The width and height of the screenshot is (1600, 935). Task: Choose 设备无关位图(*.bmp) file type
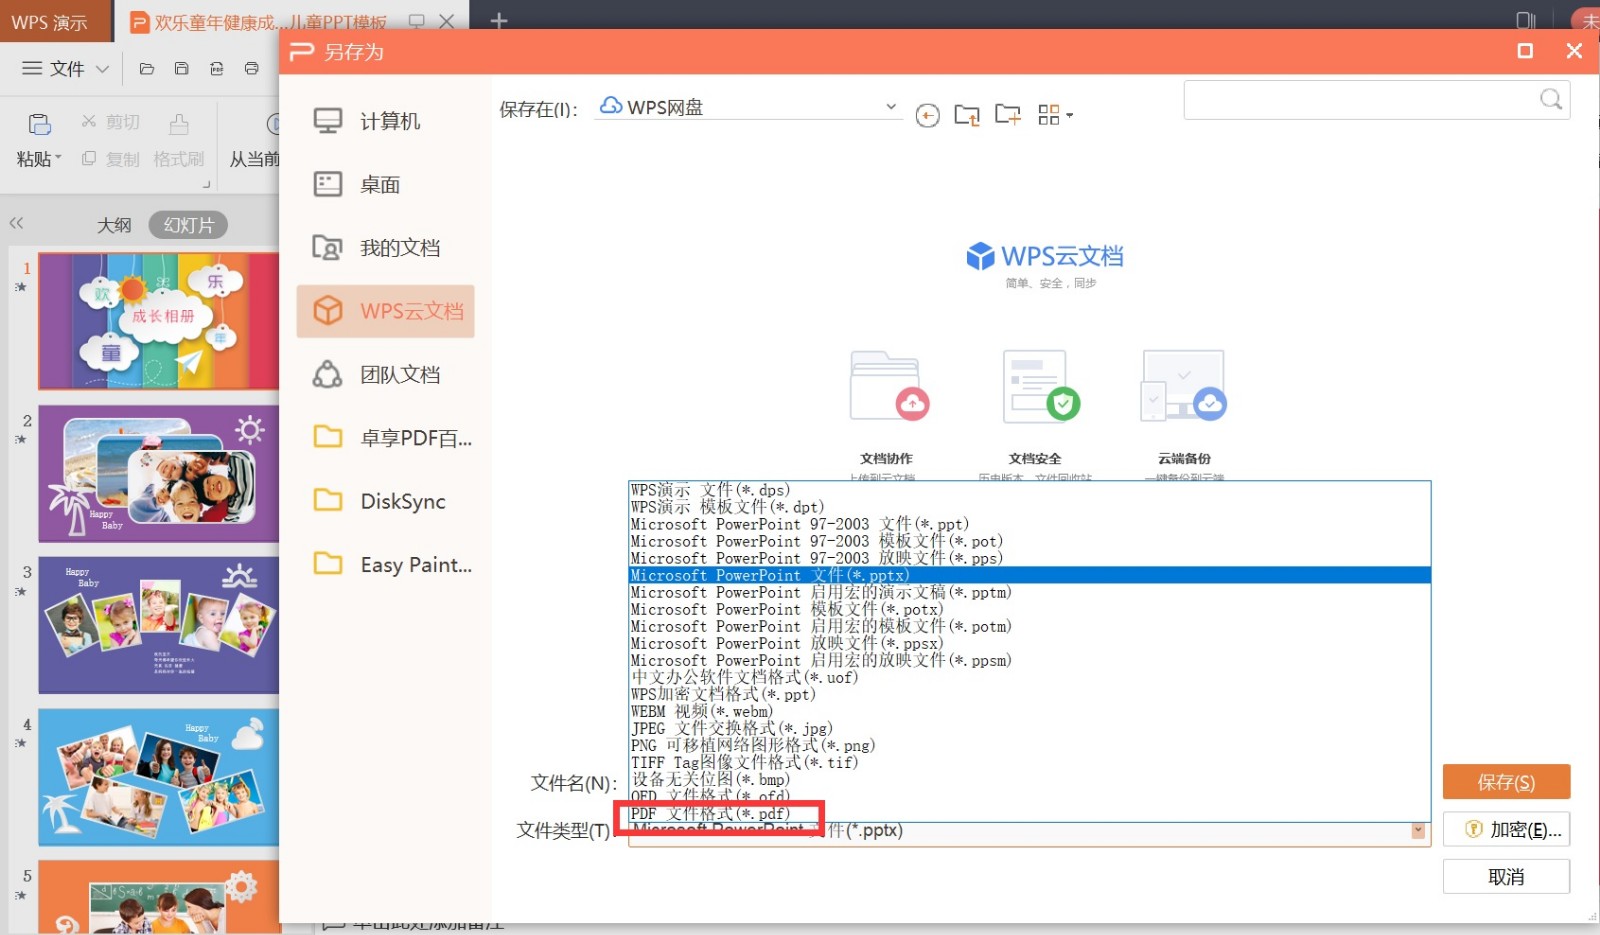coord(1029,779)
